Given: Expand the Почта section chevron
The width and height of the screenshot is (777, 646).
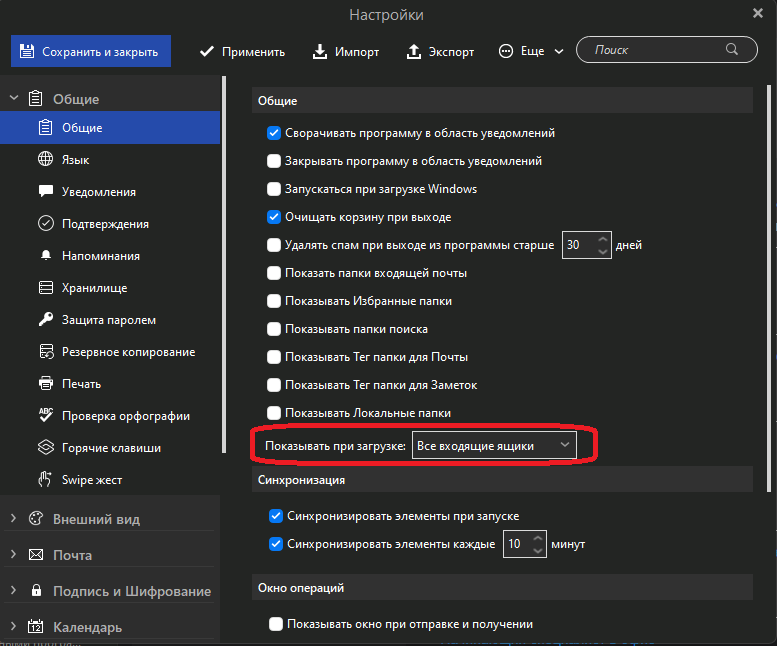Looking at the screenshot, I should [13, 554].
